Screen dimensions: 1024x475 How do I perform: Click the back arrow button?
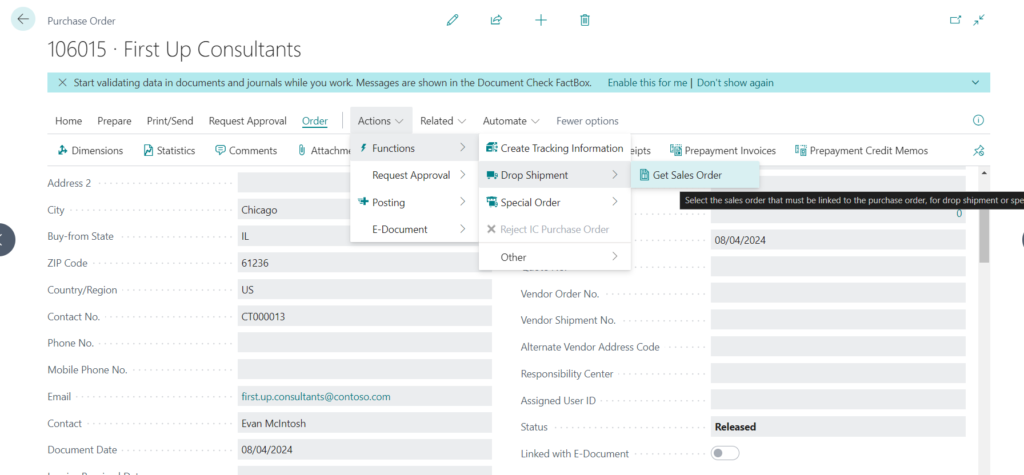click(x=23, y=20)
